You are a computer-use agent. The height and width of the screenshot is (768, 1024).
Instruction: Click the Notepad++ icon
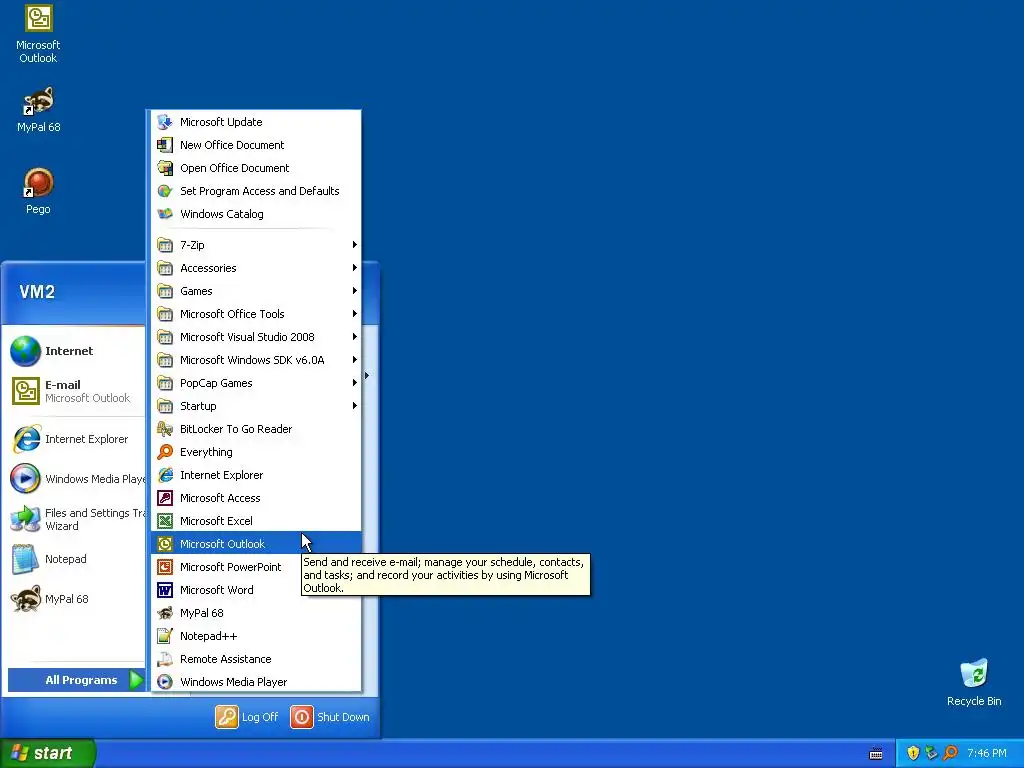pyautogui.click(x=165, y=636)
